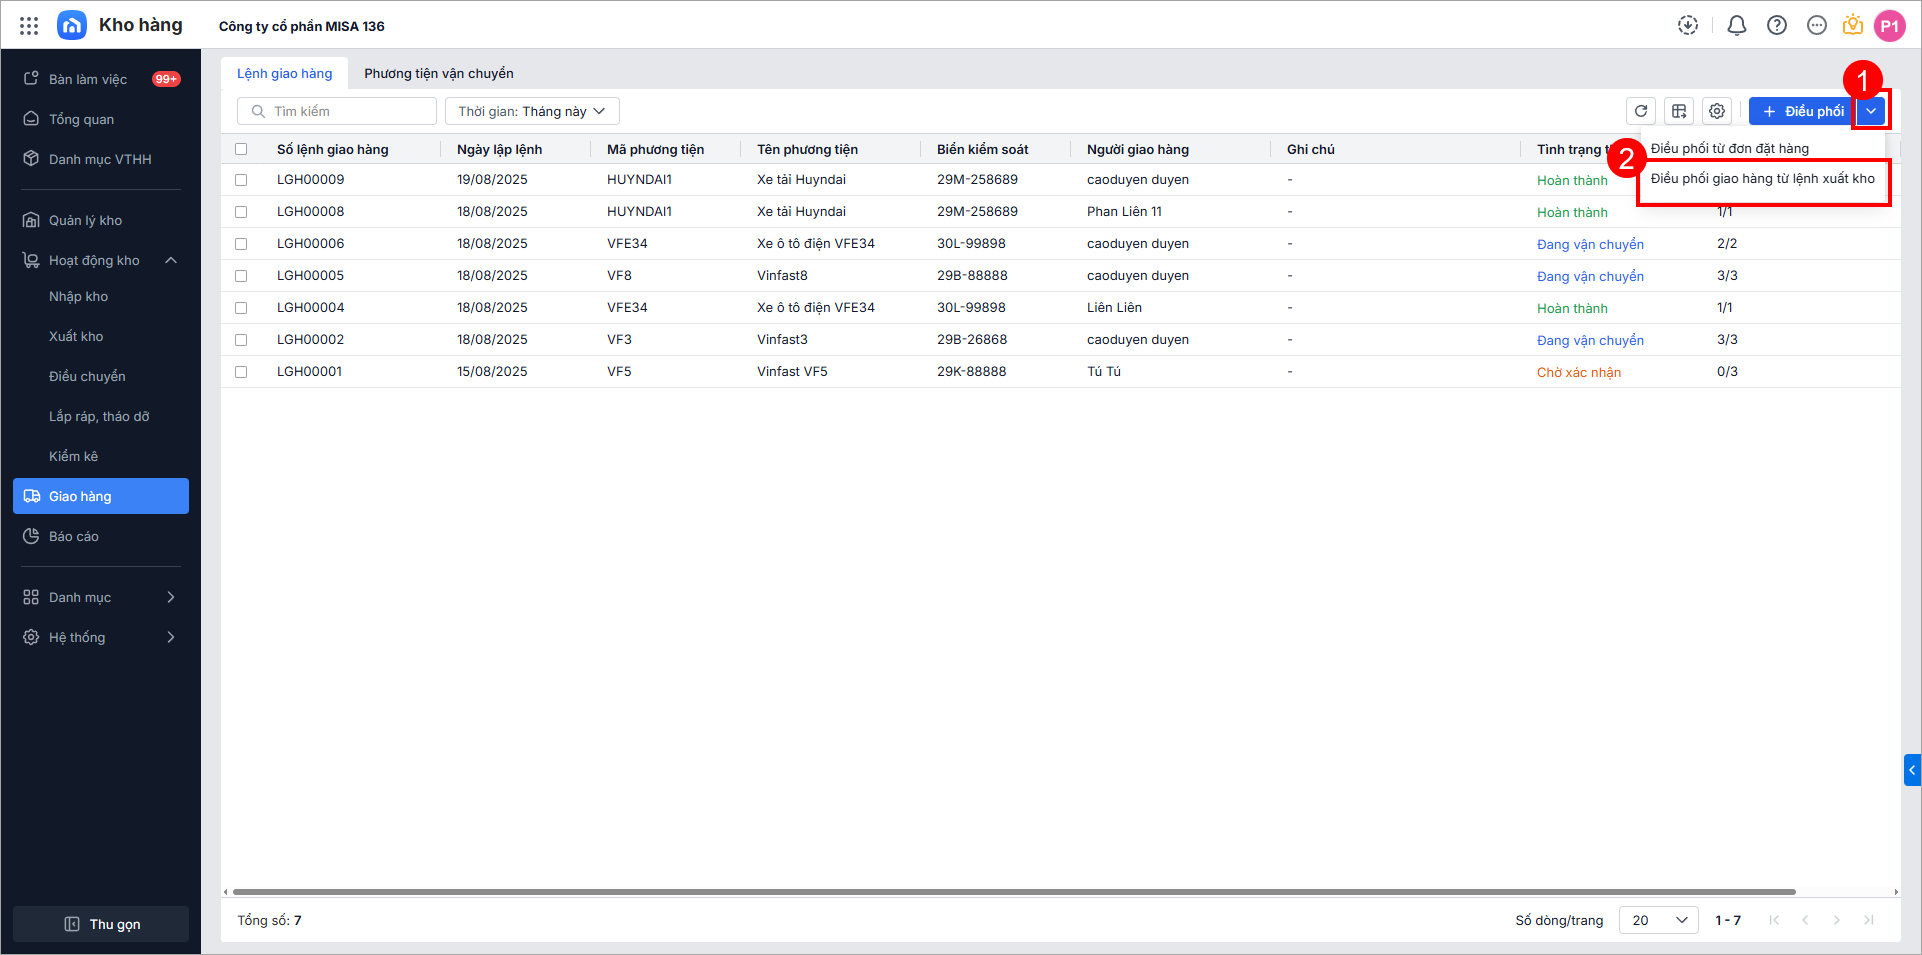Click the horizontal scrollbar below the table

tap(1014, 891)
